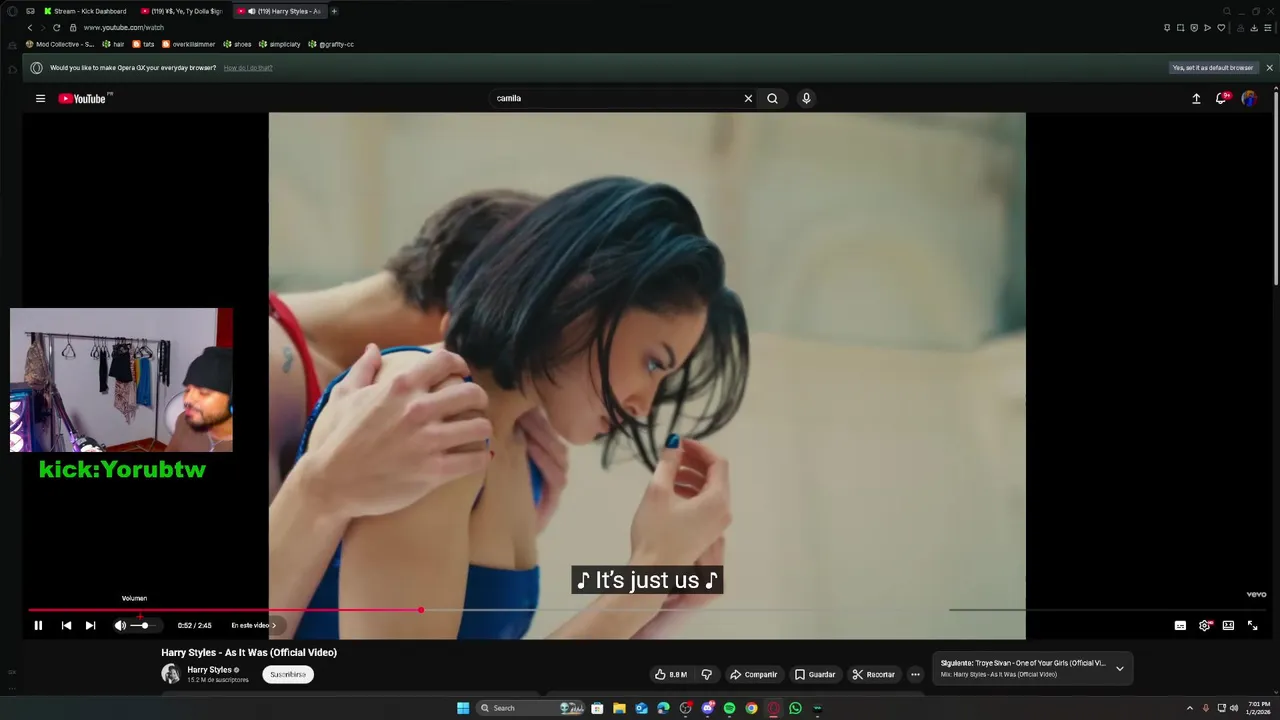The image size is (1280, 720).
Task: Open the Opera GX main menu logo
Action: click(12, 11)
